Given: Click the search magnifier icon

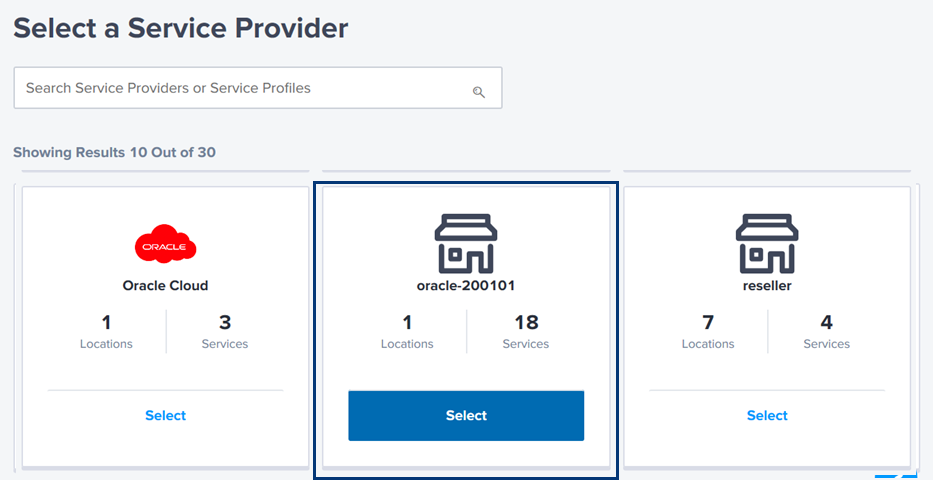Looking at the screenshot, I should [479, 92].
